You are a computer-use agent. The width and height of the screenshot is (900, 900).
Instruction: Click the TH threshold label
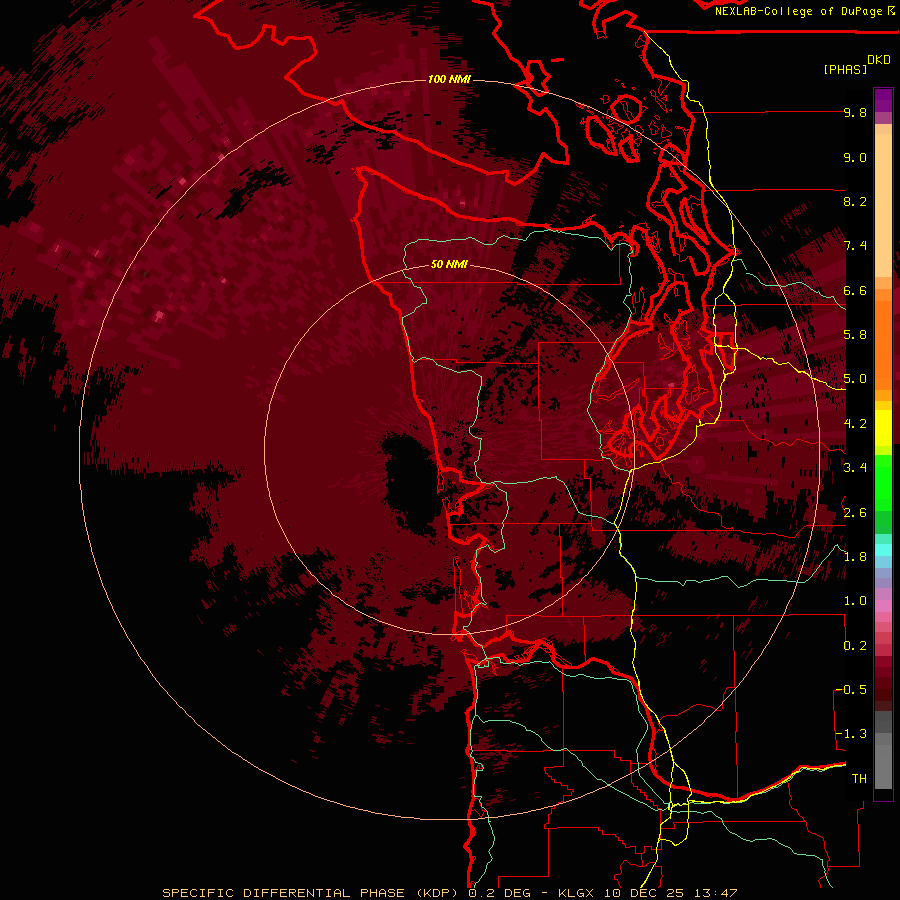tap(859, 779)
